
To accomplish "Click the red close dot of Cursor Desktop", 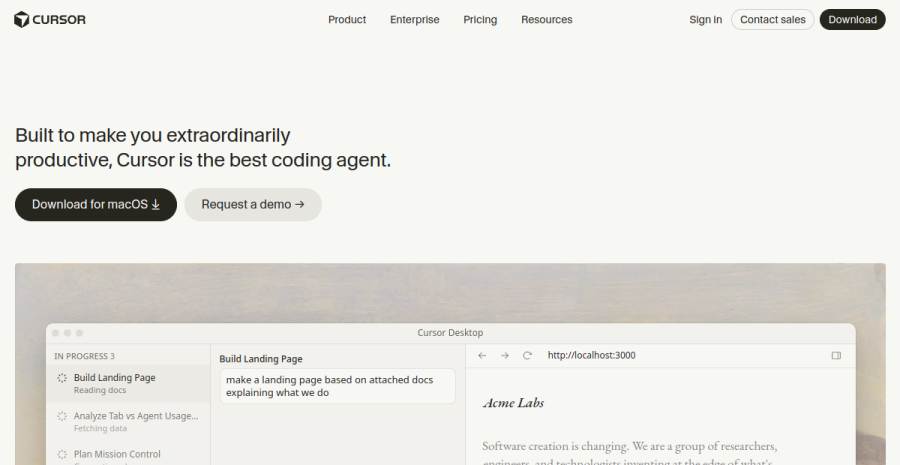I will click(x=56, y=333).
